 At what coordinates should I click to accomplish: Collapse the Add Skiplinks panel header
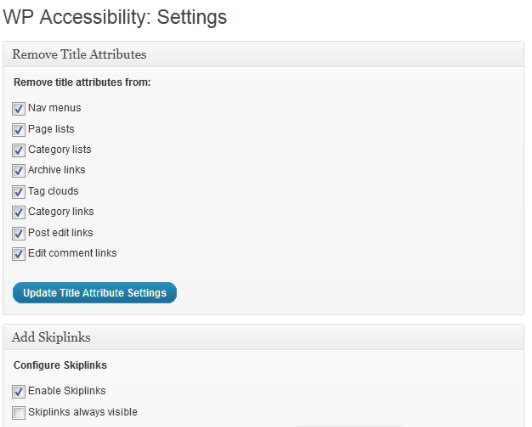pyautogui.click(x=264, y=337)
